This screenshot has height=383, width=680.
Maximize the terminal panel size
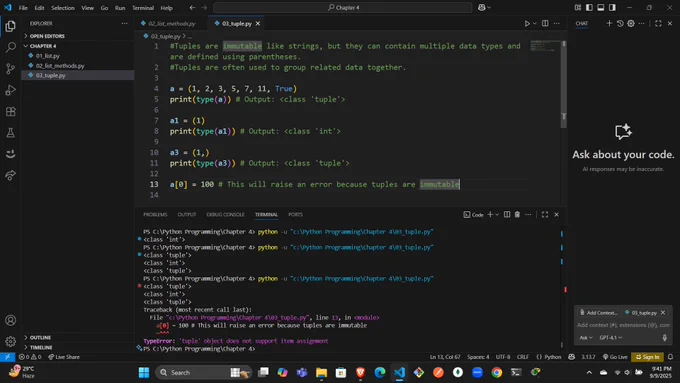(545, 214)
